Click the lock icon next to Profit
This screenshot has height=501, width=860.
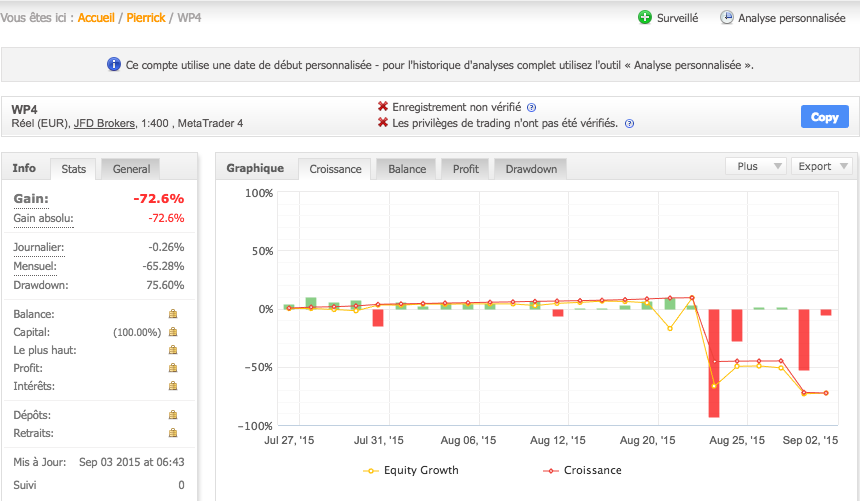173,368
